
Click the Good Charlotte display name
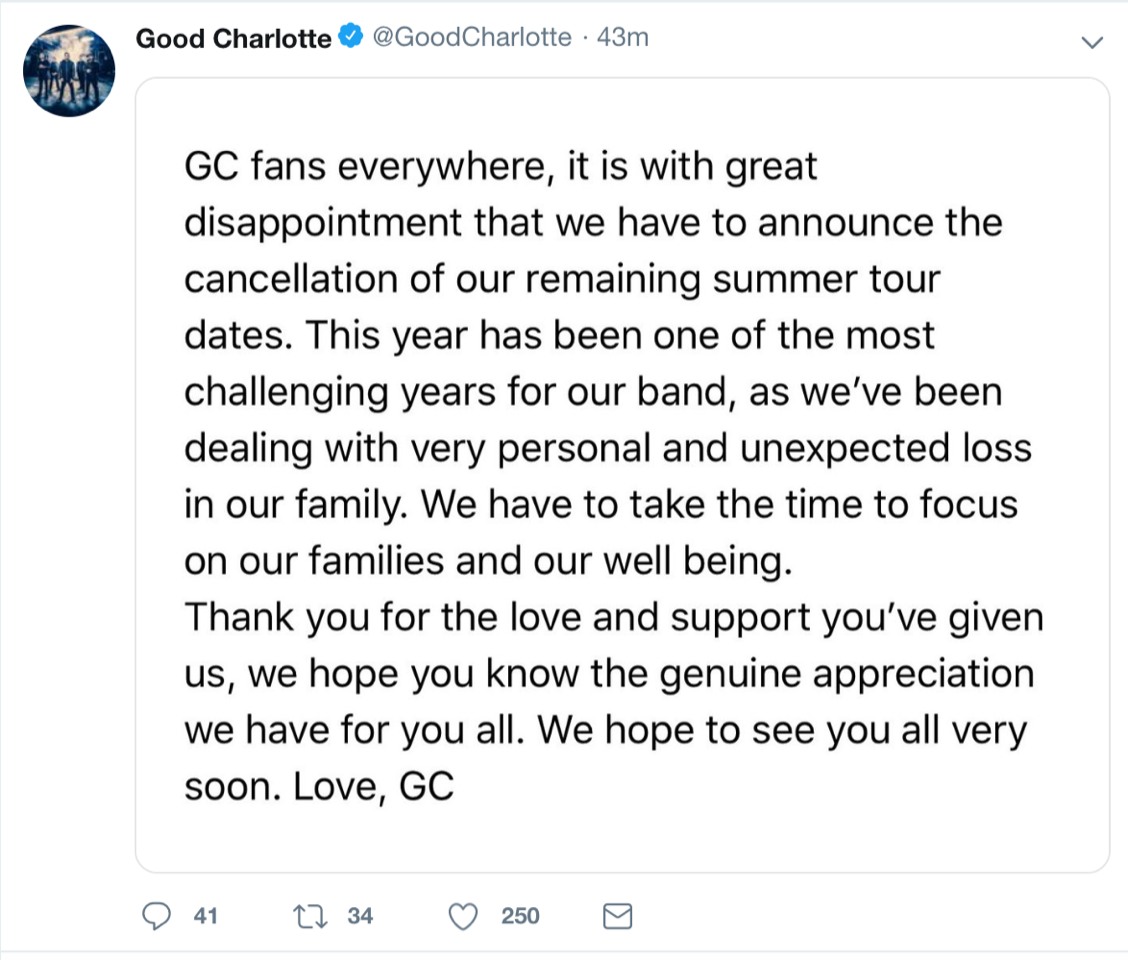point(232,39)
